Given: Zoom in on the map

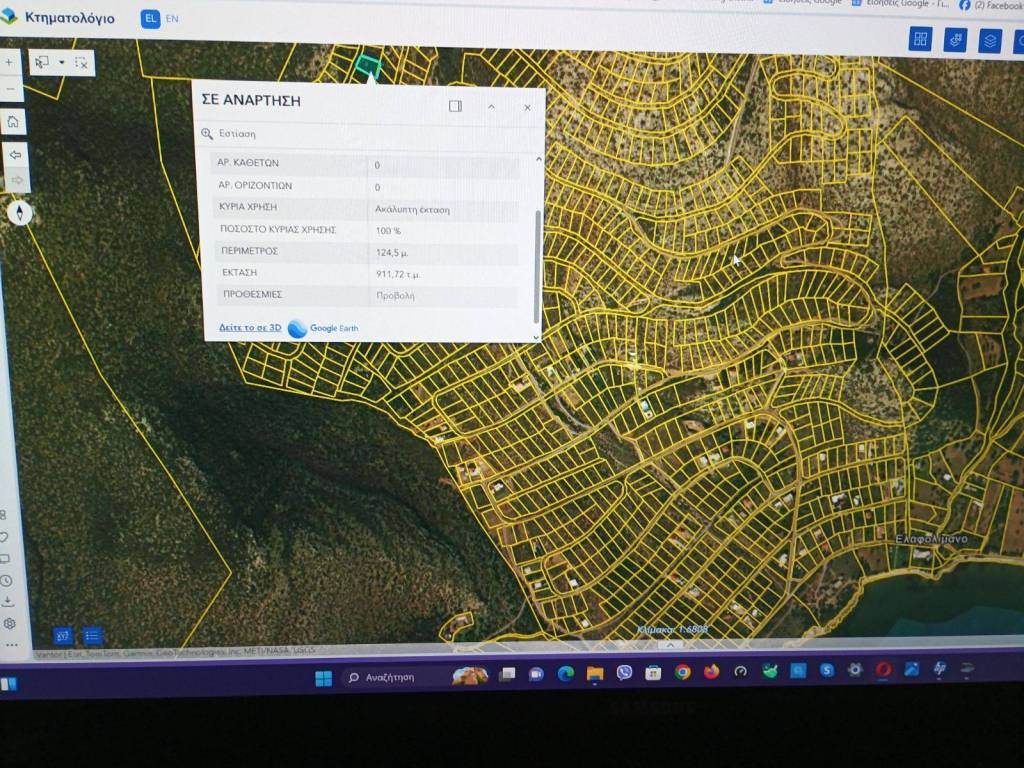Looking at the screenshot, I should coord(10,62).
